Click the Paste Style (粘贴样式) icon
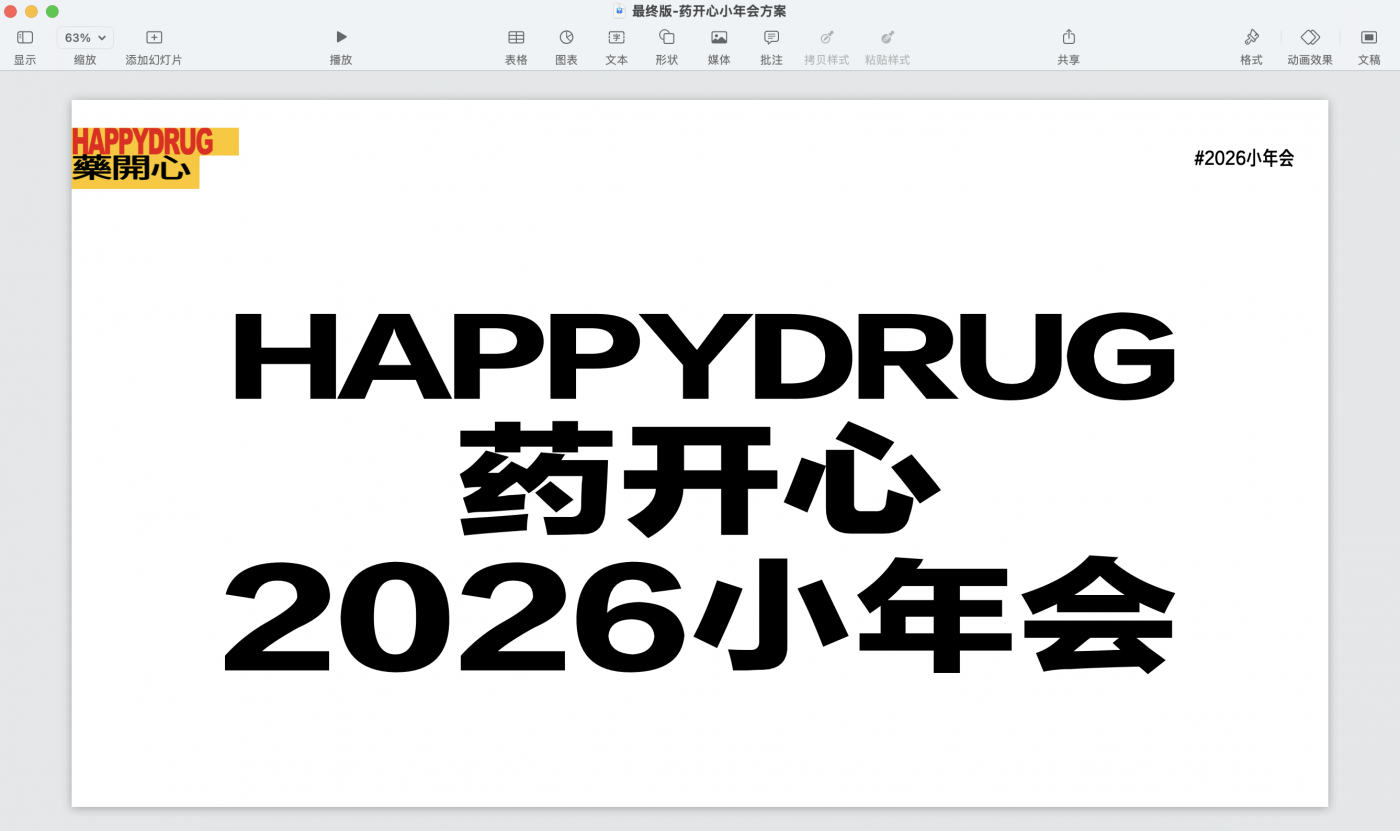1400x831 pixels. coord(887,38)
